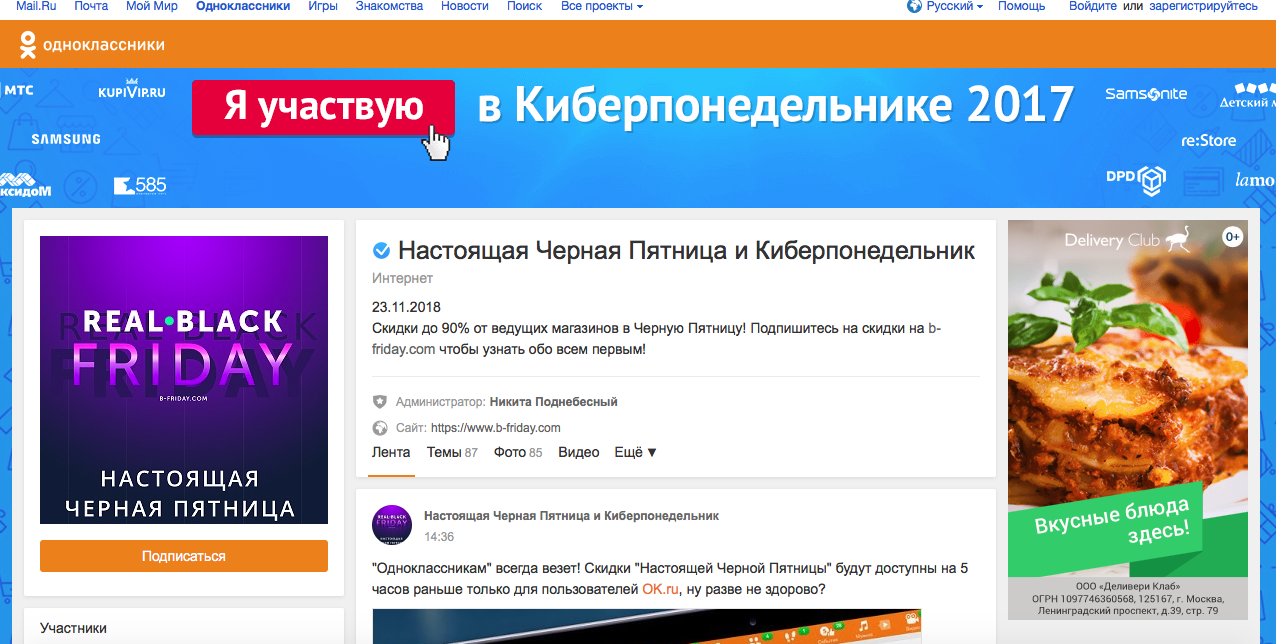
Task: Click the globe icon next to Русский
Action: [x=914, y=6]
